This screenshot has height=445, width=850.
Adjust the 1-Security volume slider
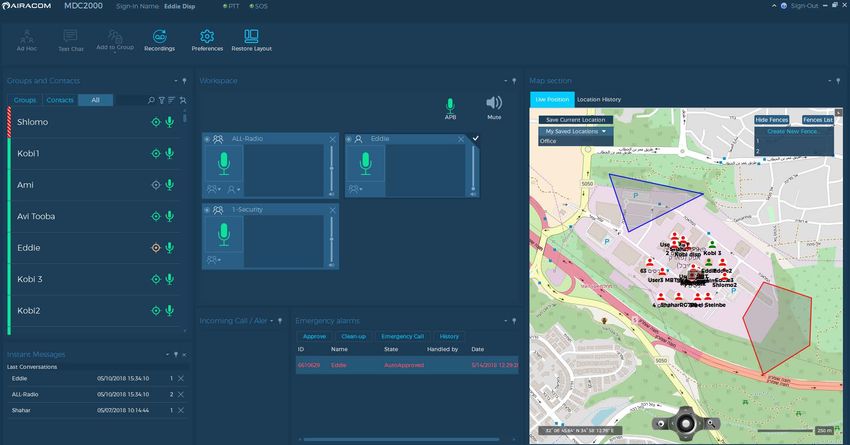[x=332, y=238]
